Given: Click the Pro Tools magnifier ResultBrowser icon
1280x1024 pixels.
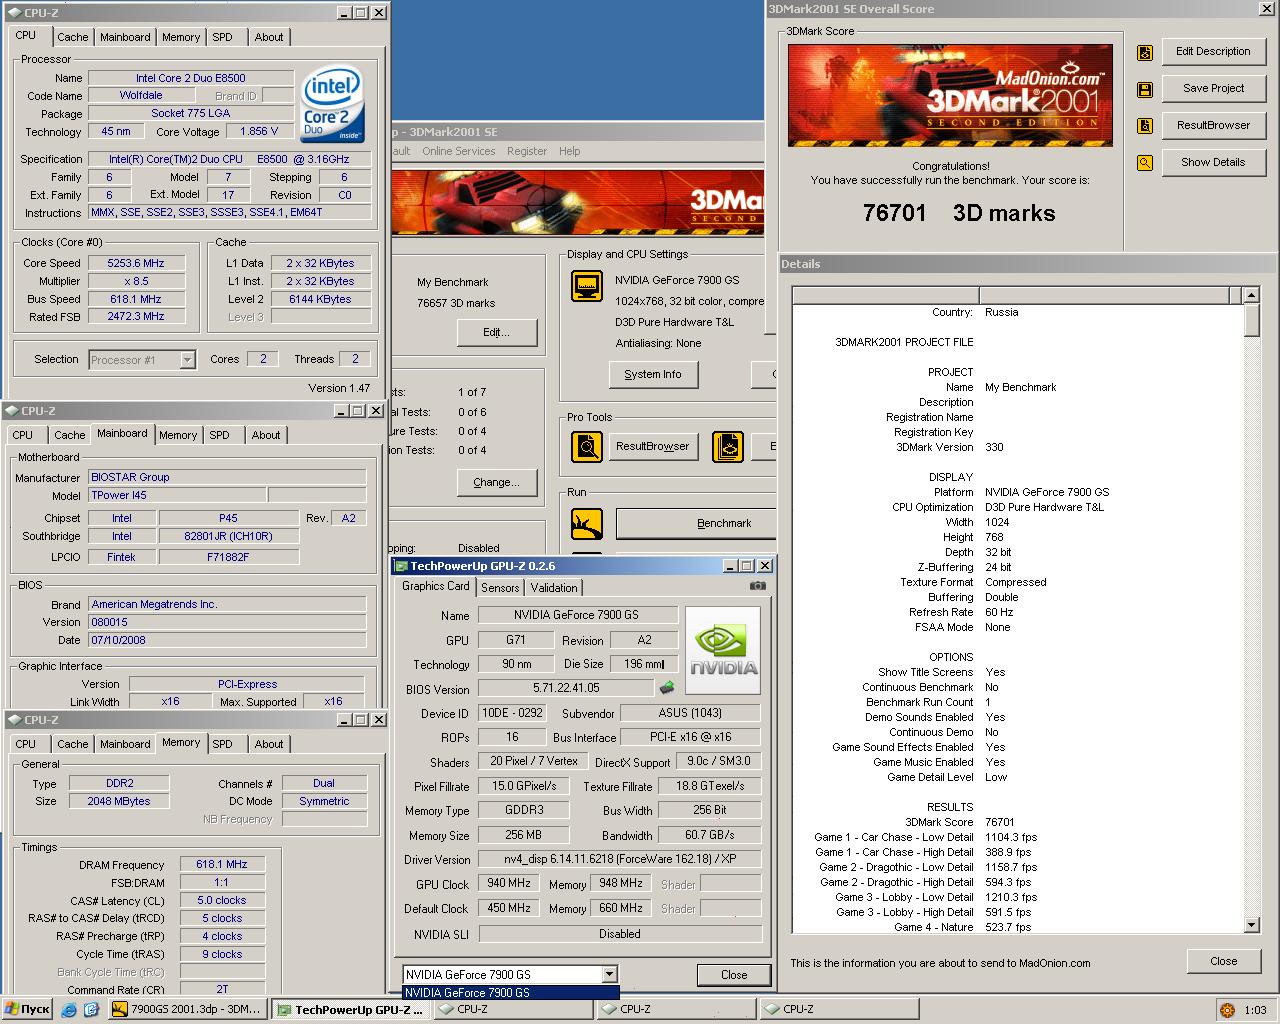Looking at the screenshot, I should pyautogui.click(x=587, y=446).
